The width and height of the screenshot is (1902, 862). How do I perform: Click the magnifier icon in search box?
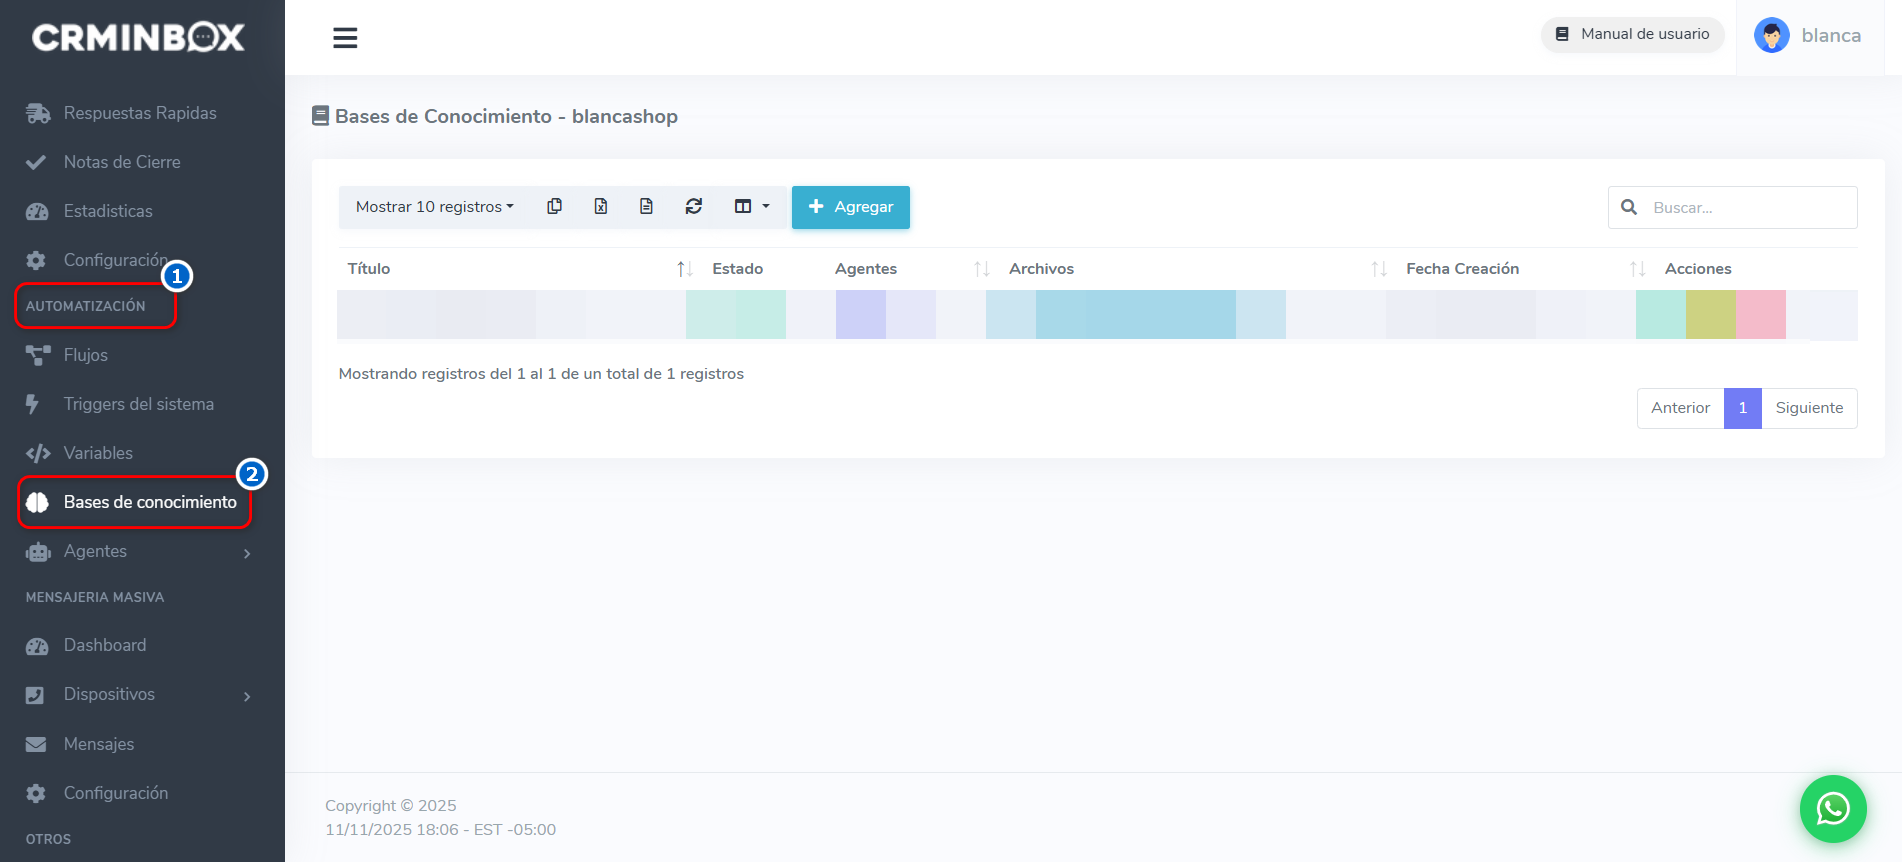[1629, 208]
